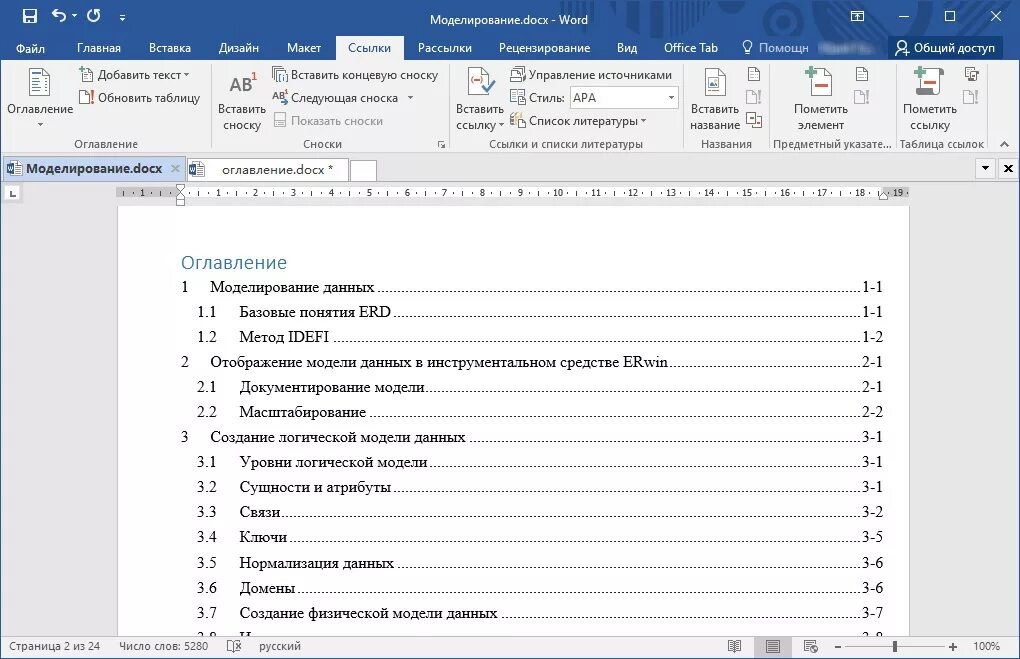Click Обновить таблицу to refresh the contents

pyautogui.click(x=139, y=98)
